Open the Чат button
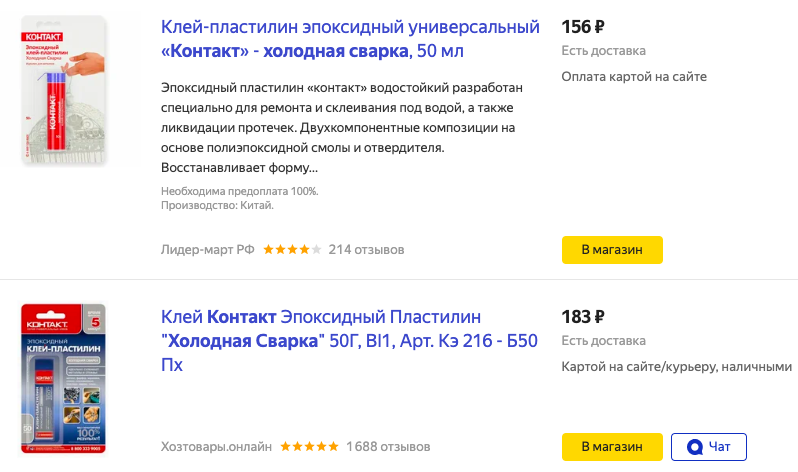Image resolution: width=798 pixels, height=472 pixels. [x=709, y=446]
